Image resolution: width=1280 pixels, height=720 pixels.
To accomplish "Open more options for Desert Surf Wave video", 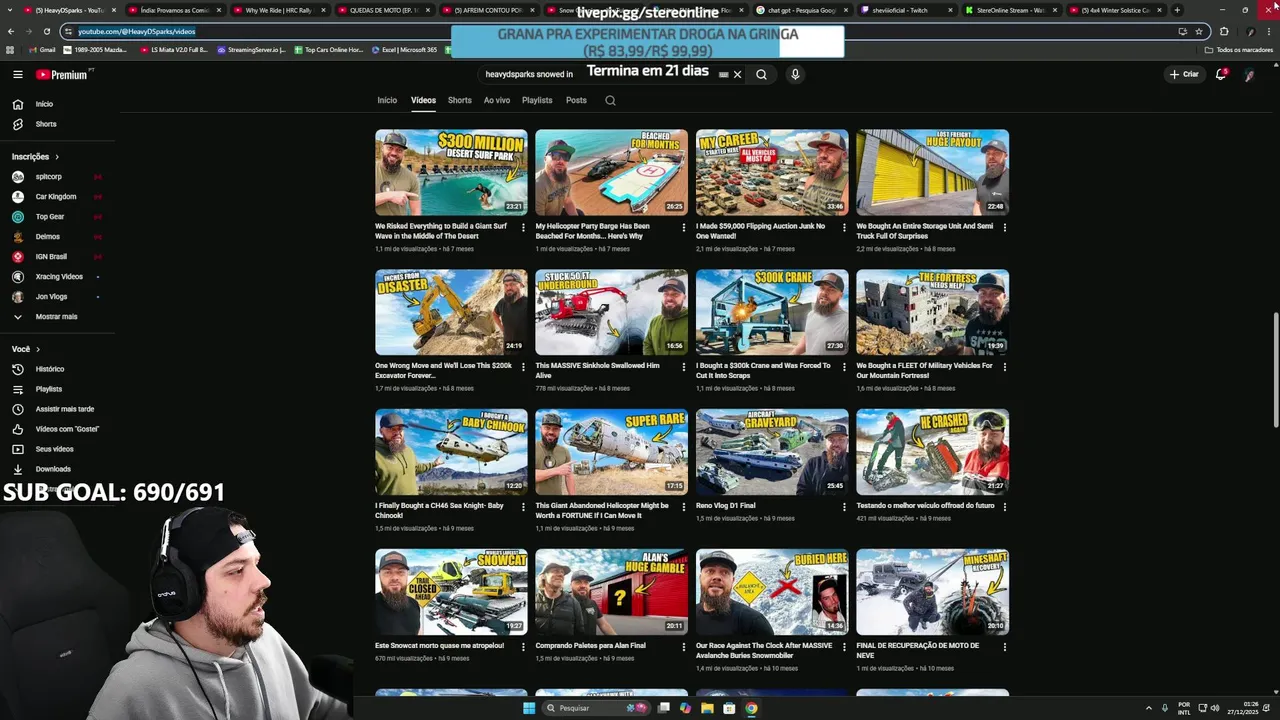I will tap(523, 227).
